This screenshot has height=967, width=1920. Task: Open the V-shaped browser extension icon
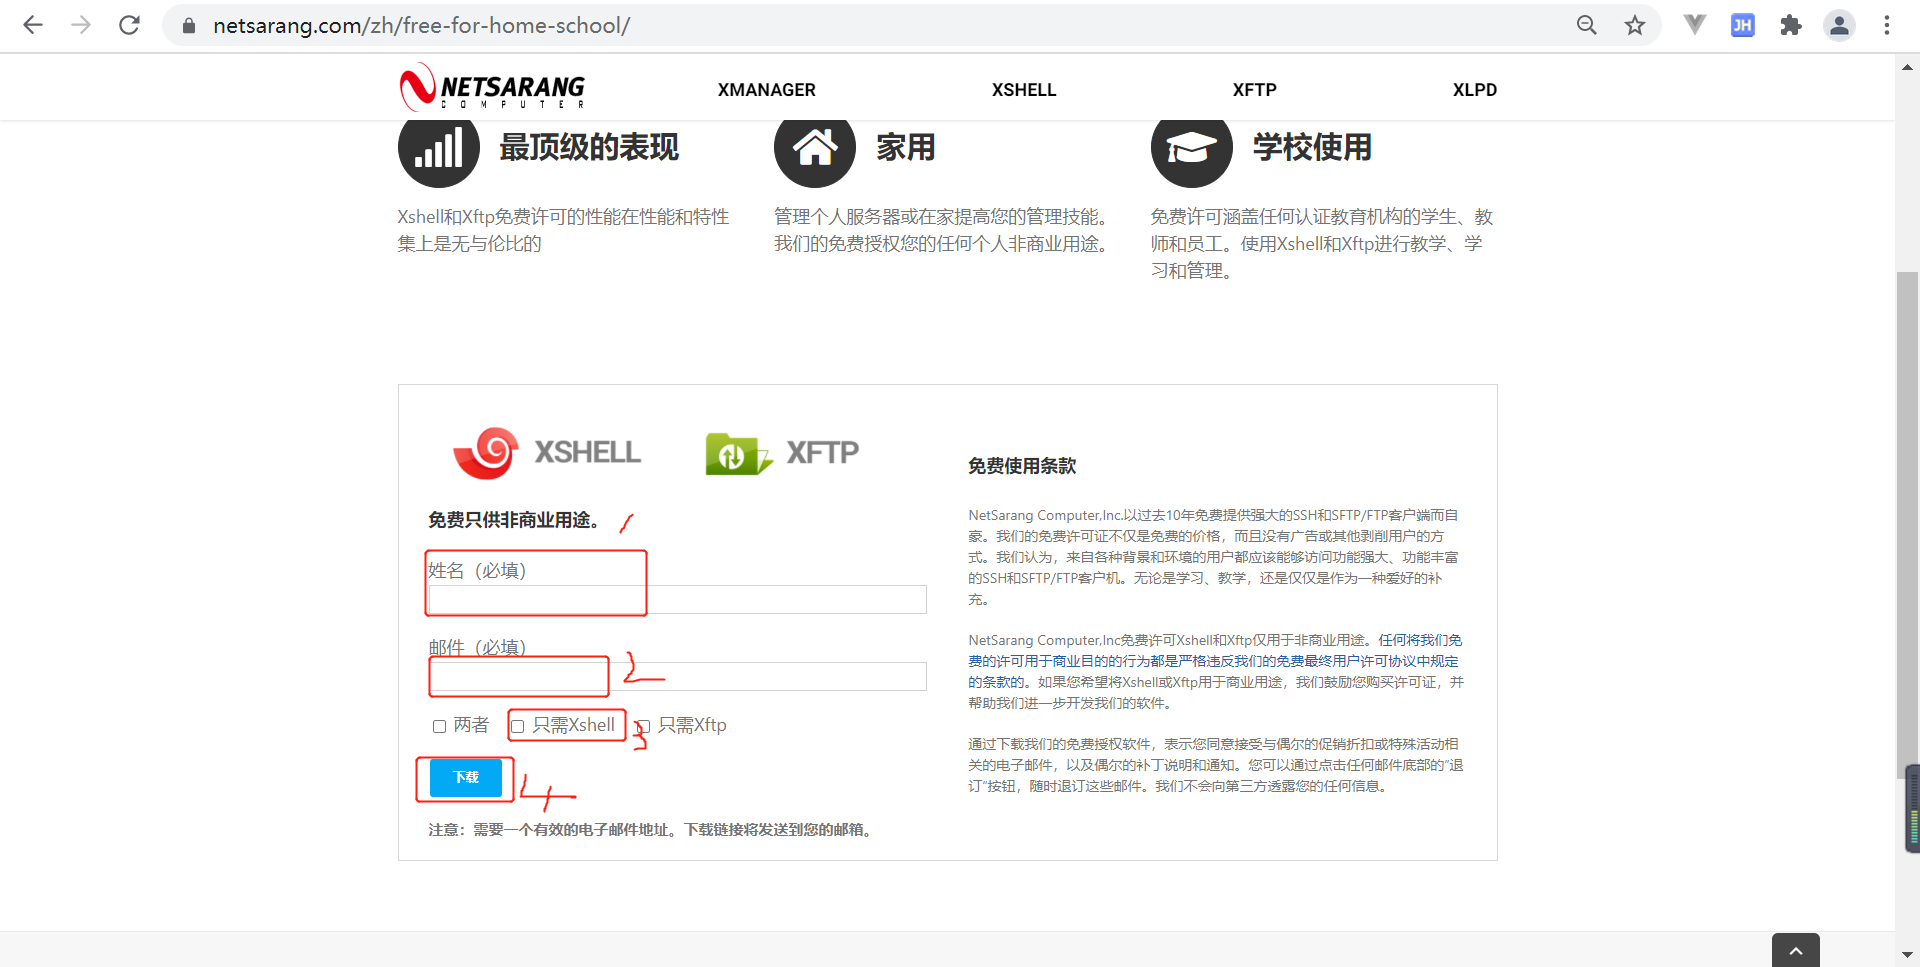(1694, 25)
